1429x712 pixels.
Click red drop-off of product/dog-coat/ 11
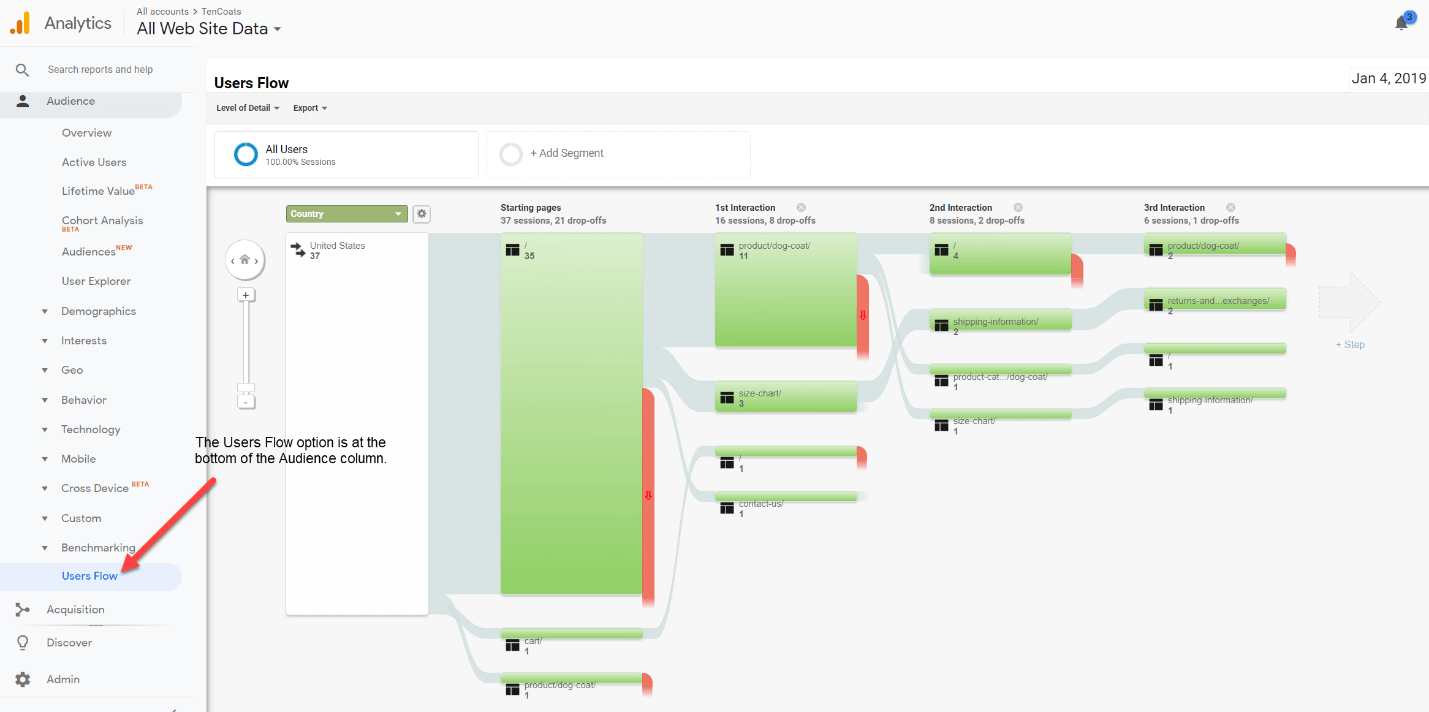point(863,316)
